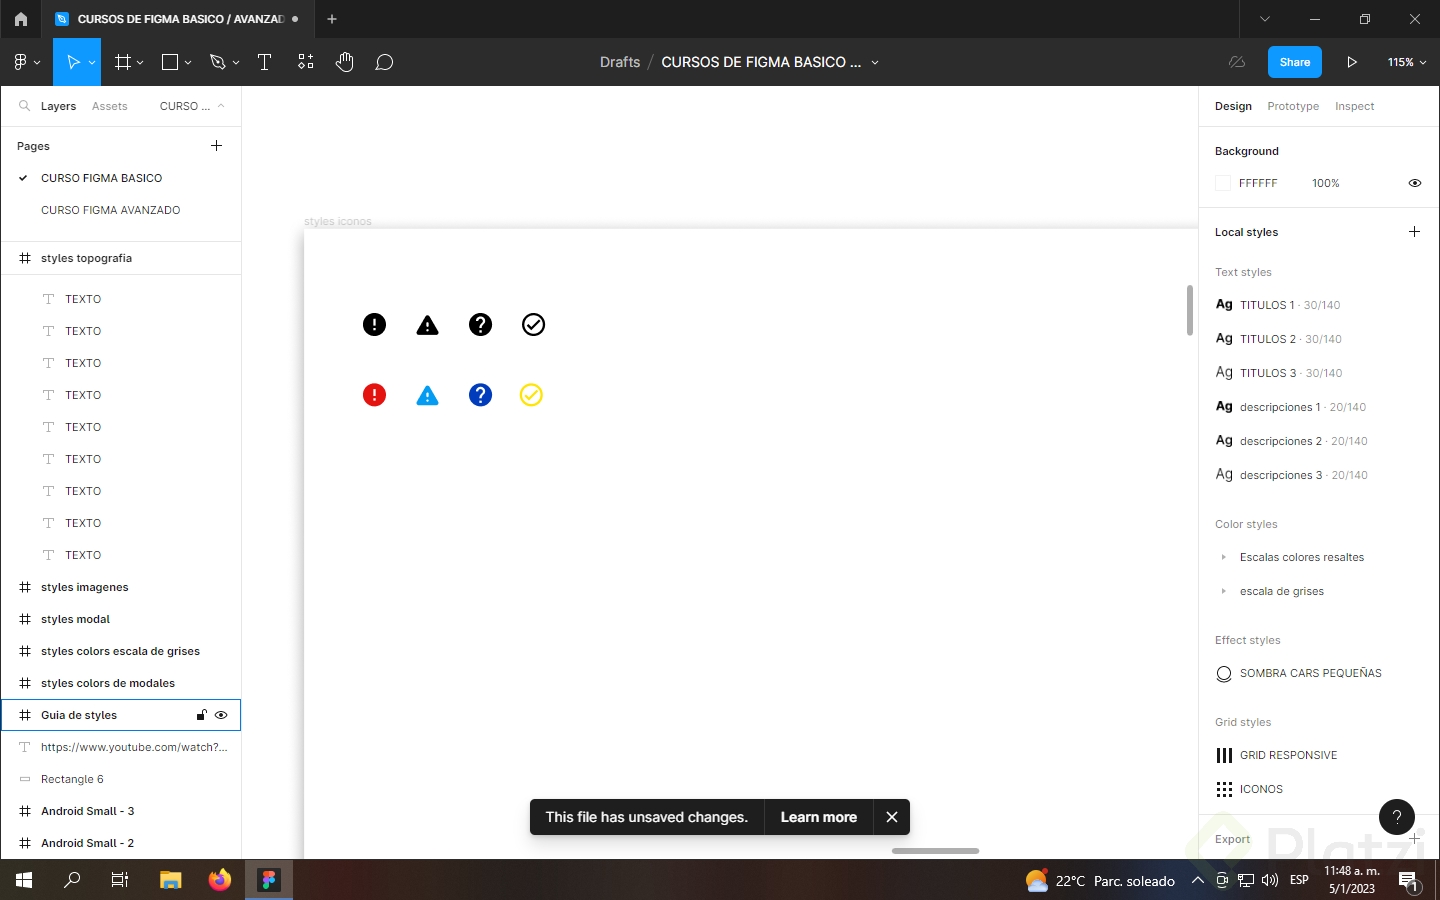
Task: Open the help question mark button
Action: (x=1397, y=817)
